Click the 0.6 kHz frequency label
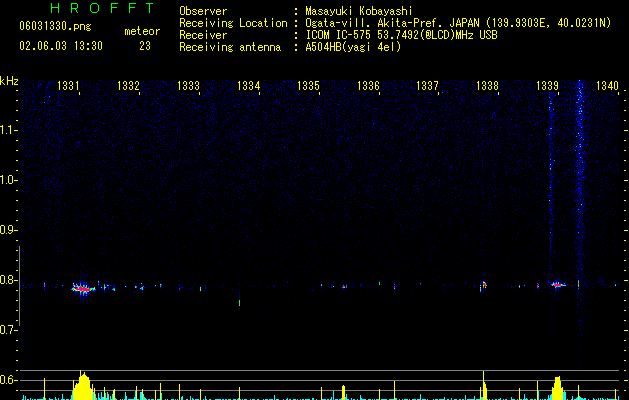This screenshot has width=629, height=400. (x=8, y=380)
